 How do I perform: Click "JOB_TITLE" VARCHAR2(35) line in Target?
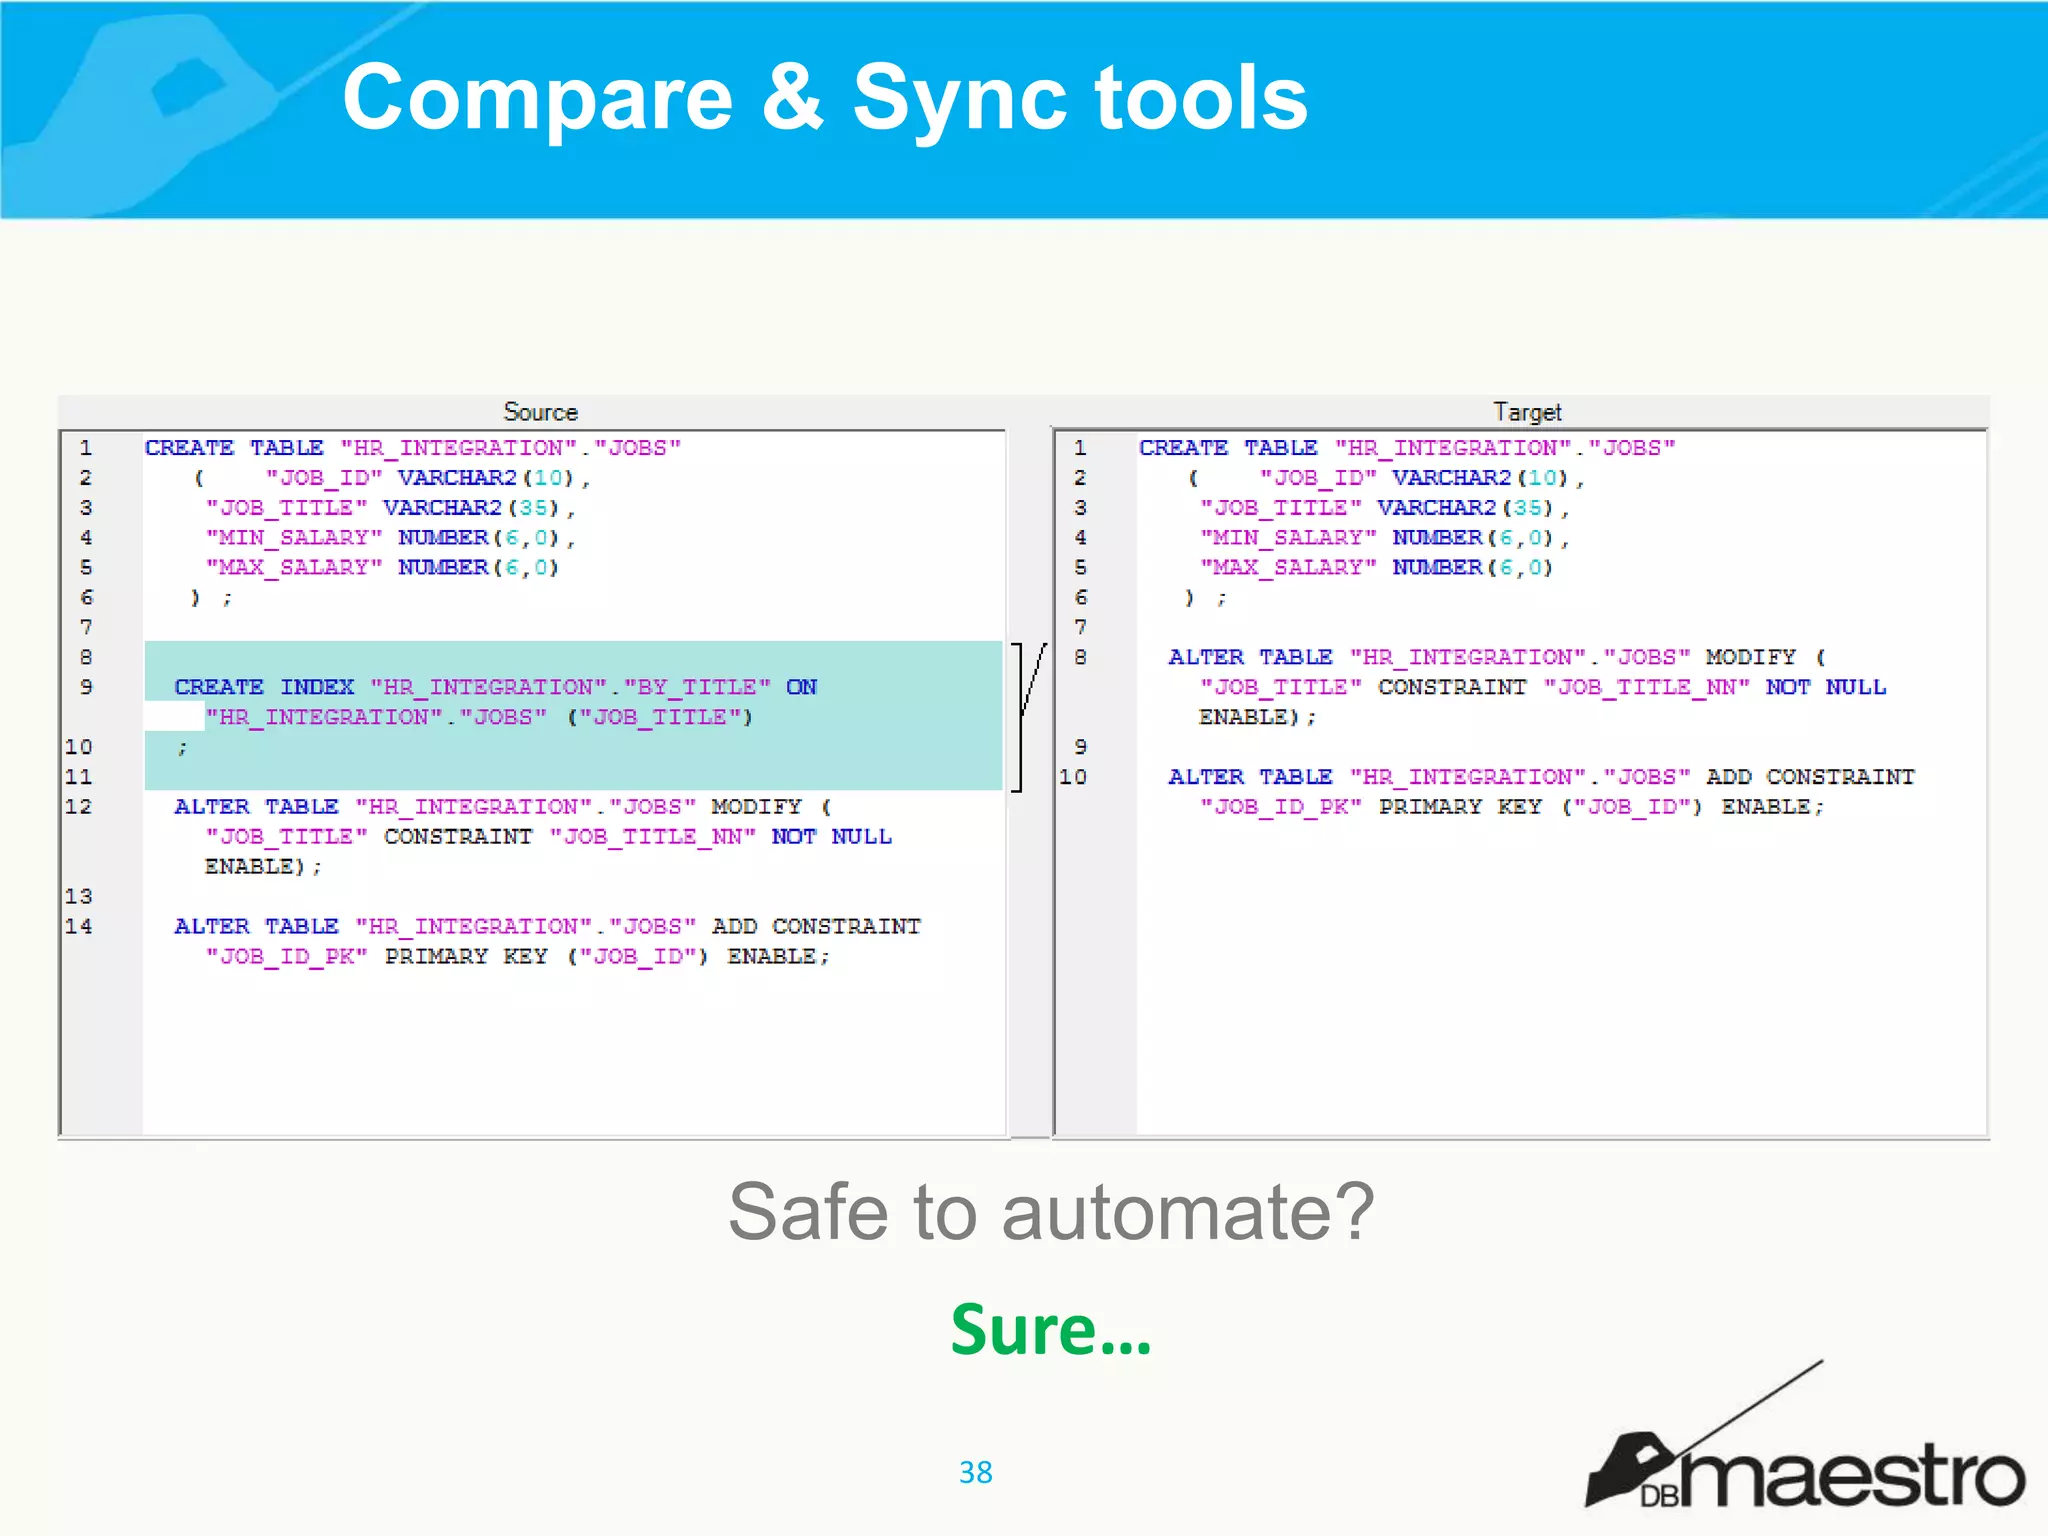click(x=1384, y=508)
